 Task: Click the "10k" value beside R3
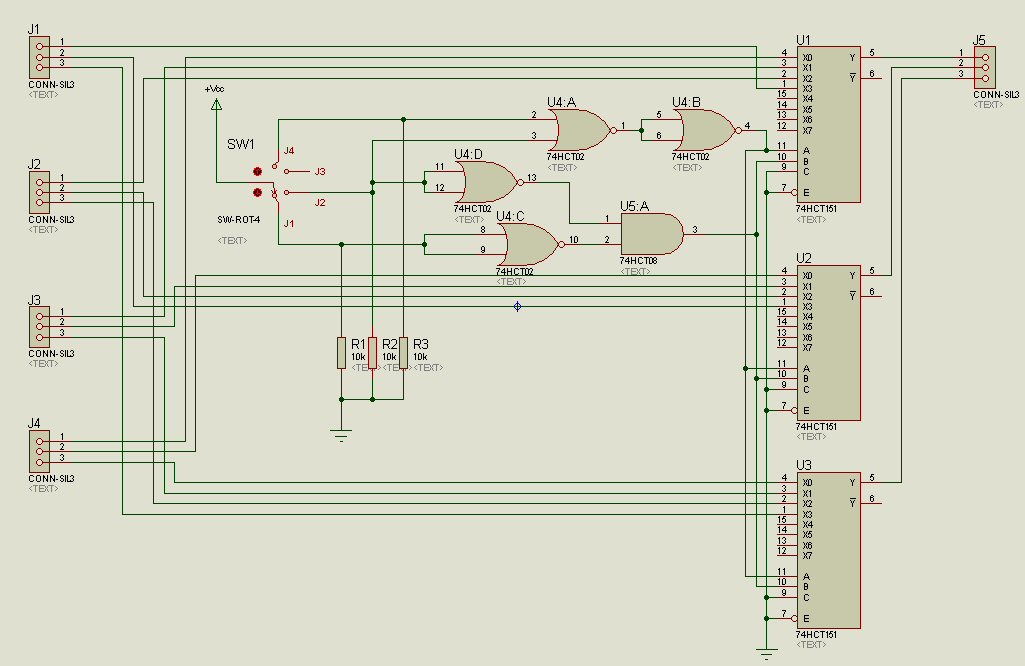[420, 357]
